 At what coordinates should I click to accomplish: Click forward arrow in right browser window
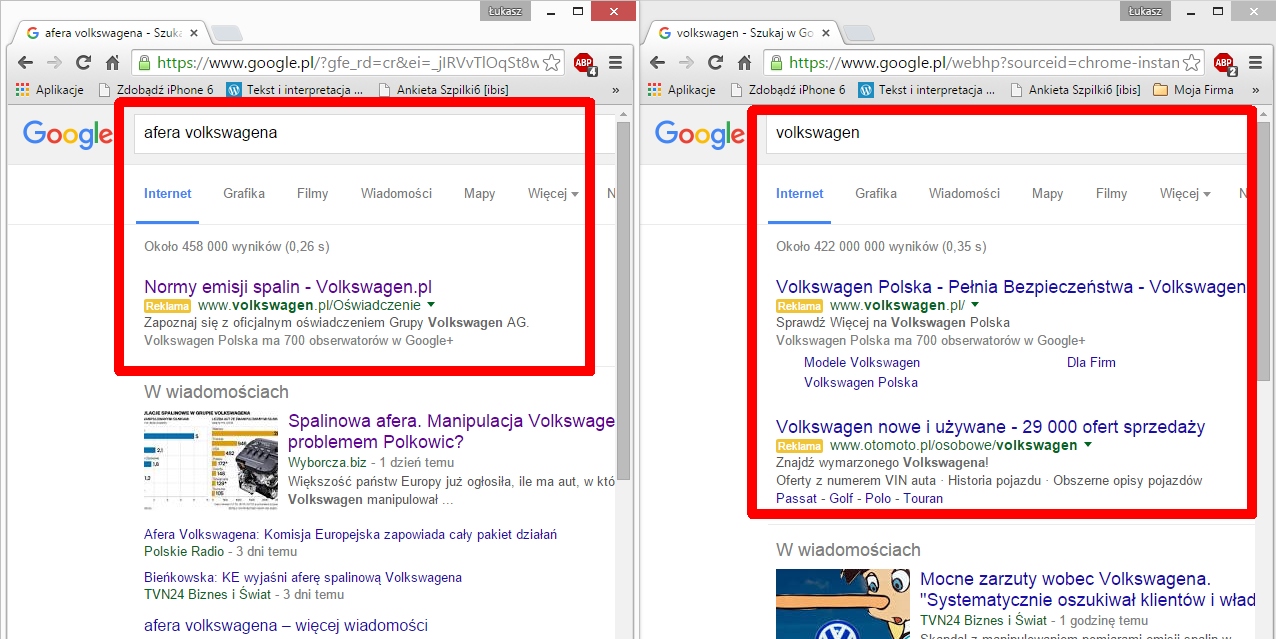point(686,62)
